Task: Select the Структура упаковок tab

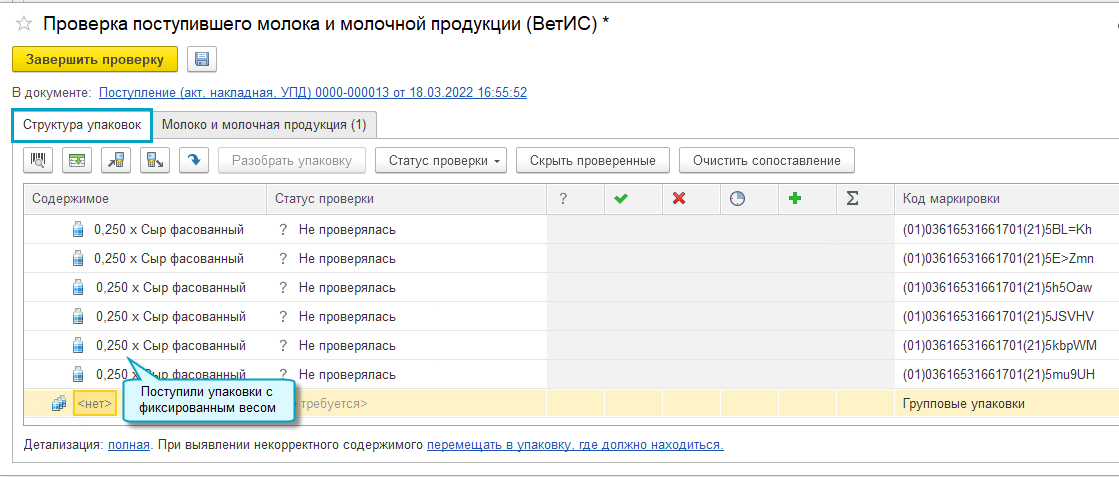Action: coord(82,125)
